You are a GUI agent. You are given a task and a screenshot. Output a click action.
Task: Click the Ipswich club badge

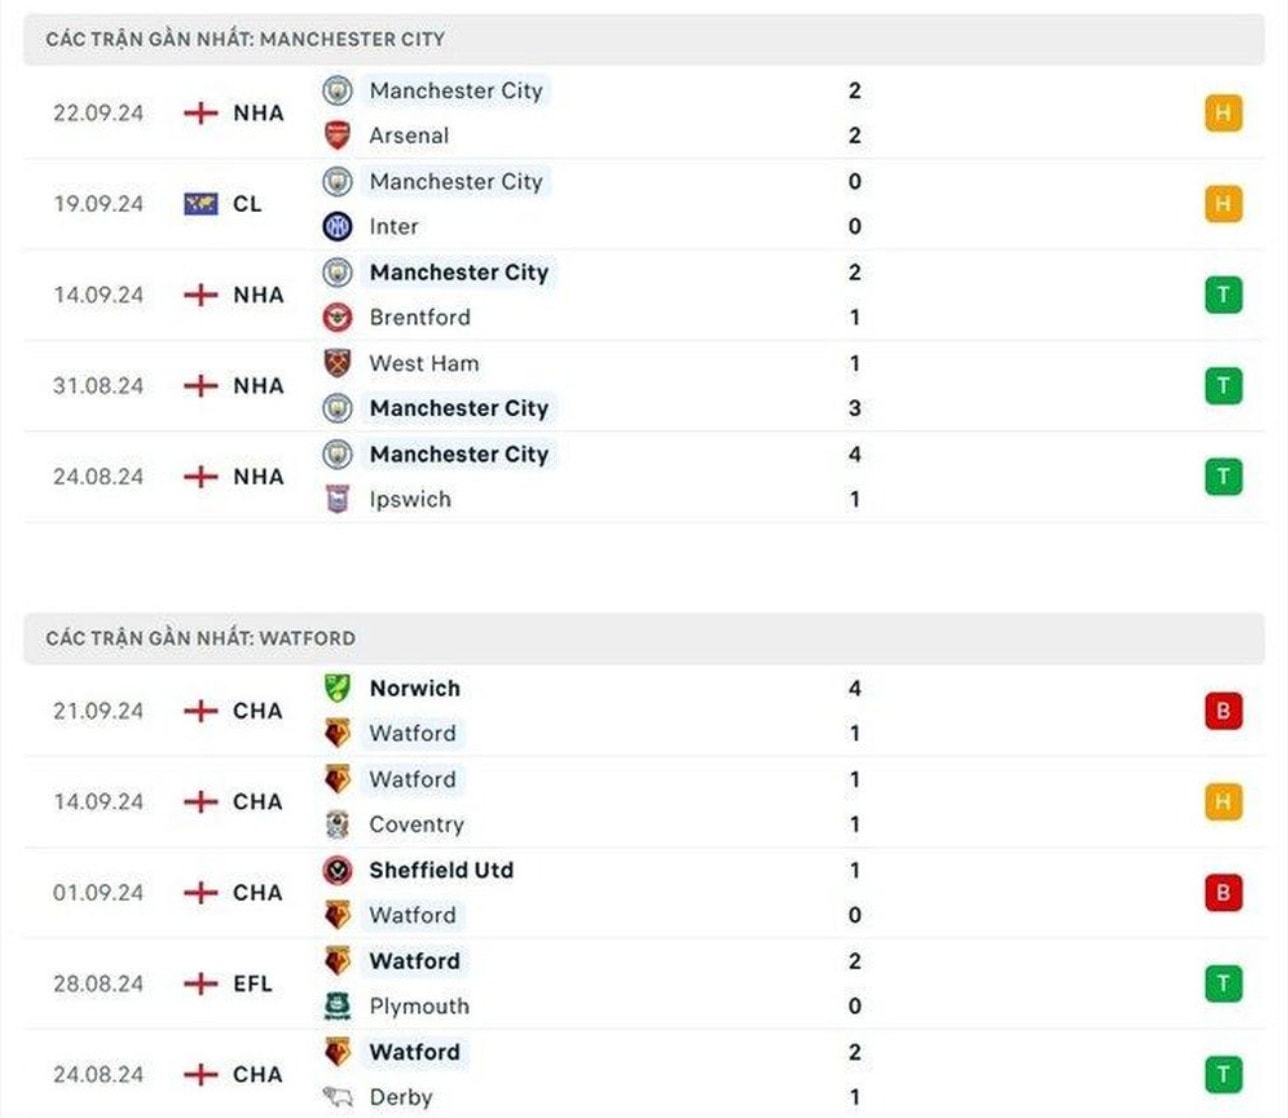coord(338,499)
